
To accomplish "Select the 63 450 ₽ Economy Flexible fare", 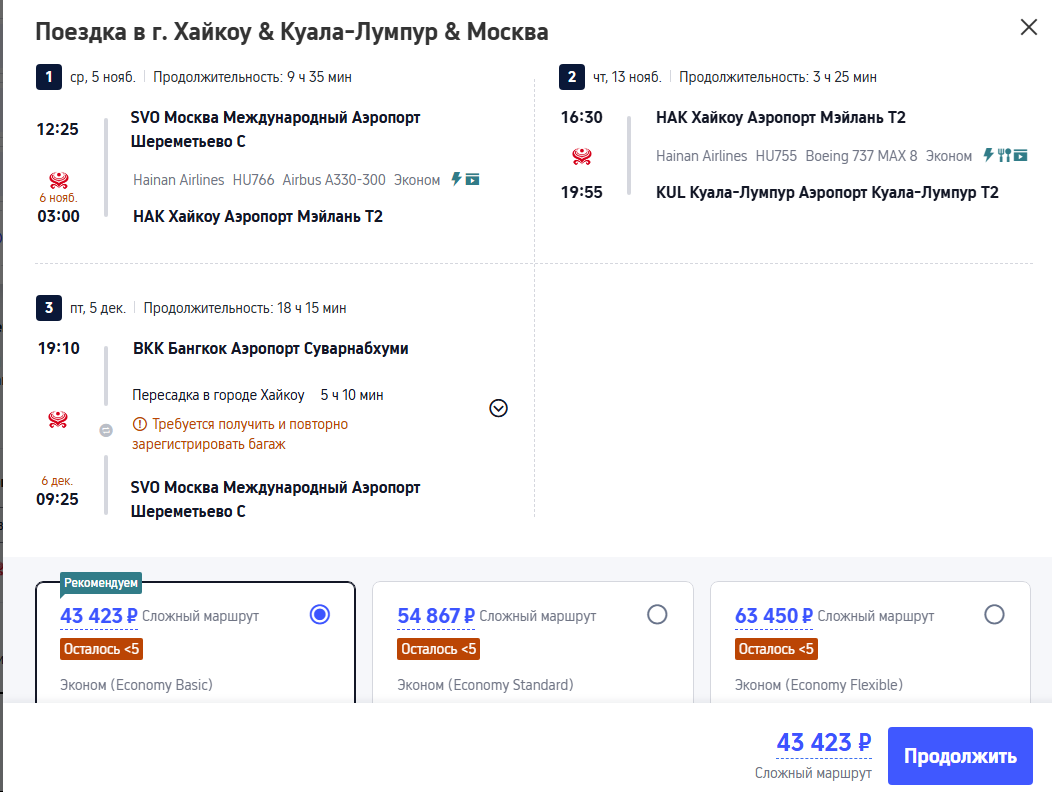I will tap(994, 614).
